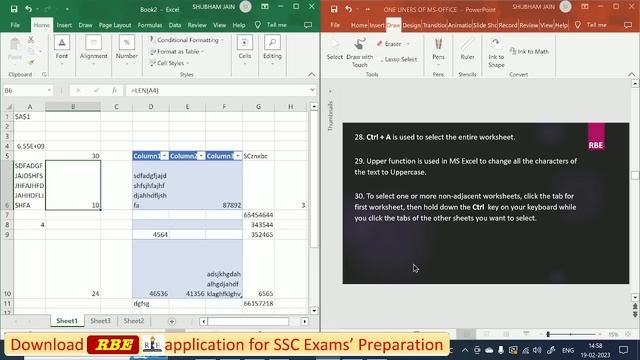Open the Alignment group in Excel
Viewport: 640px width, 360px height.
[93, 50]
